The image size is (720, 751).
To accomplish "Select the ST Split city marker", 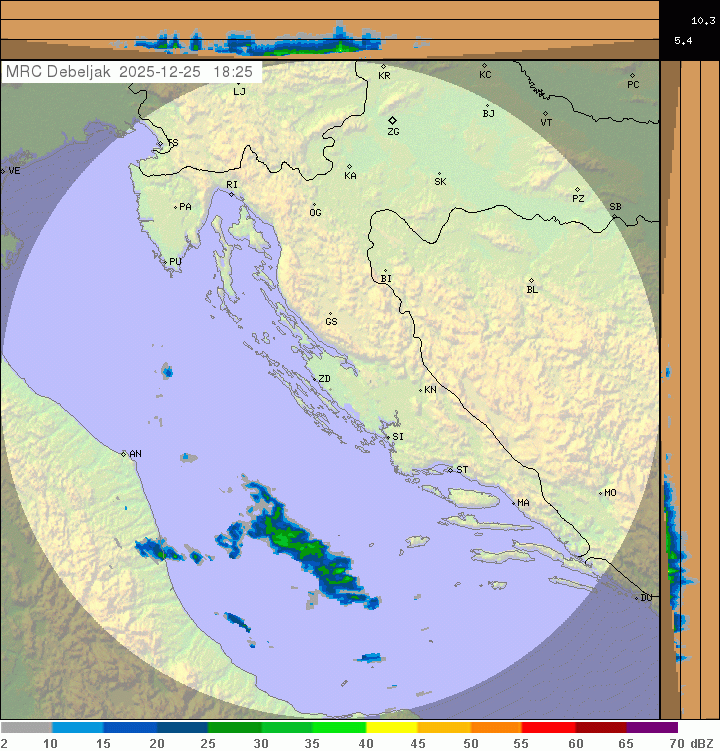I will pos(450,469).
